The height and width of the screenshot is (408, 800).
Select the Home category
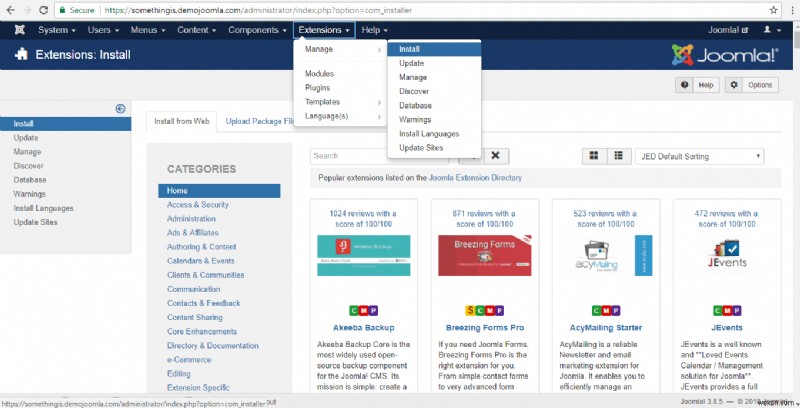coord(219,191)
